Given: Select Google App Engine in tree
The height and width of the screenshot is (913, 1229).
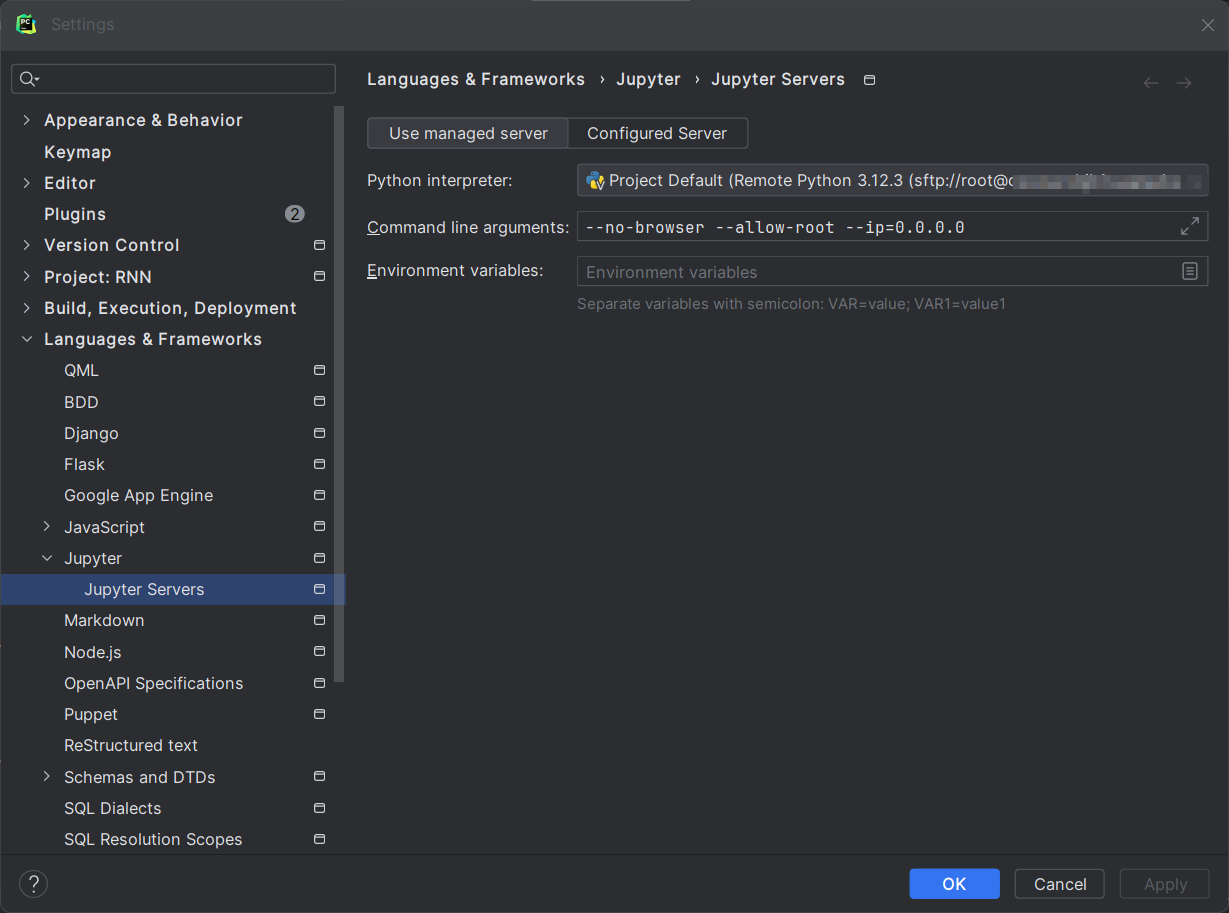Looking at the screenshot, I should 138,495.
